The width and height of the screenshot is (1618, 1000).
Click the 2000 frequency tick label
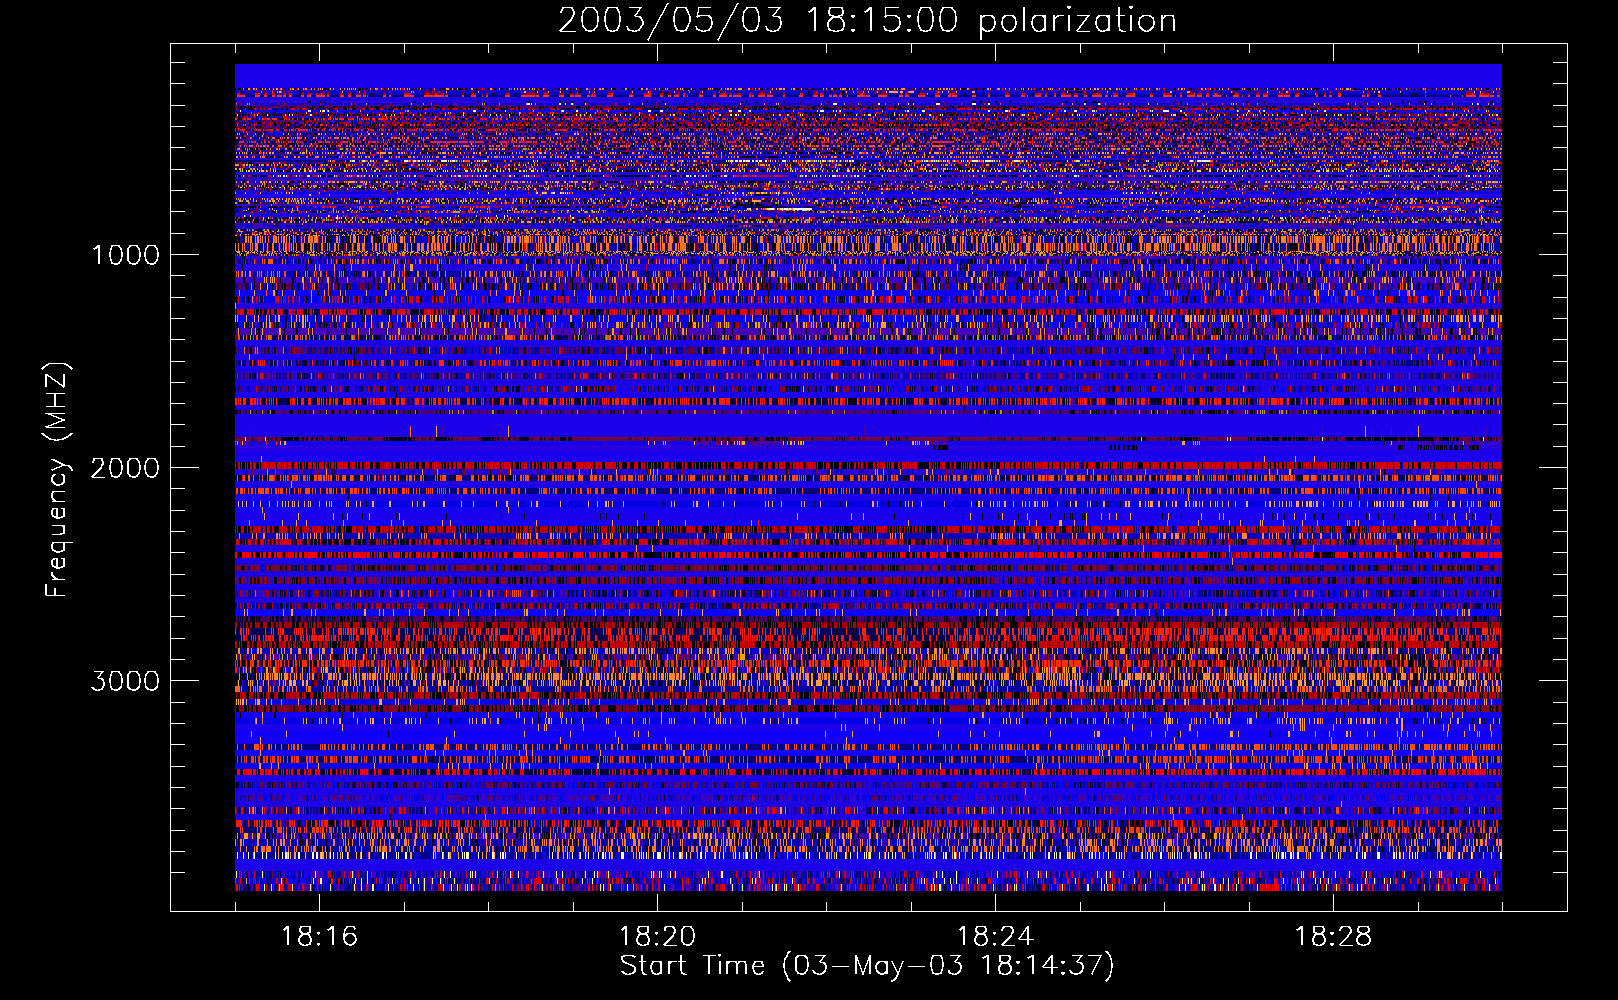pos(125,468)
